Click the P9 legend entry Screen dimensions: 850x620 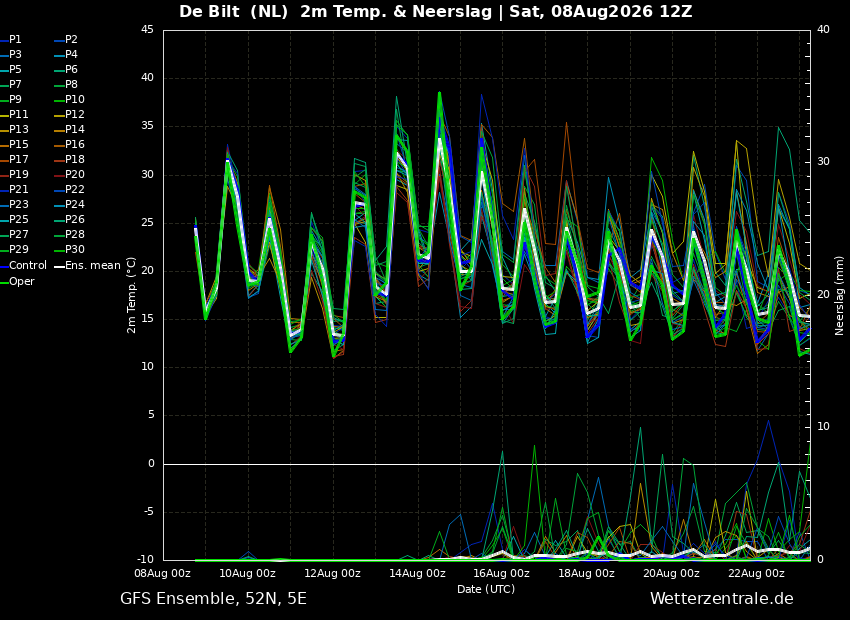(x=11, y=100)
